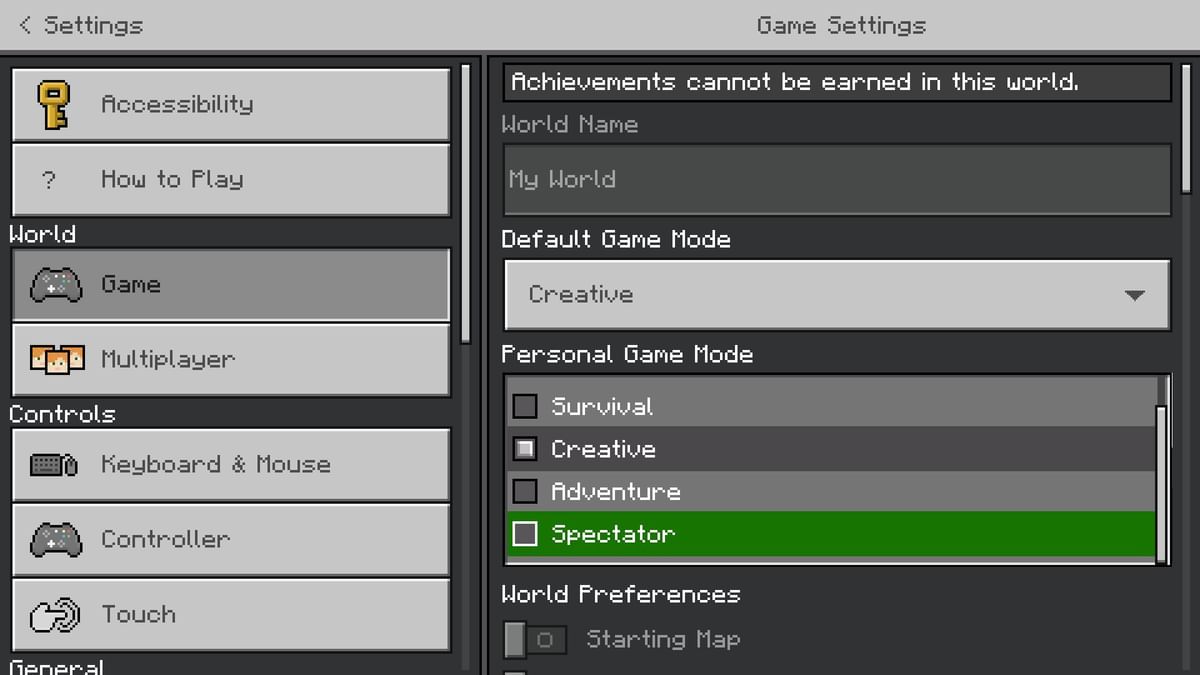Toggle the Starting Map switch
The image size is (1200, 675).
[536, 639]
